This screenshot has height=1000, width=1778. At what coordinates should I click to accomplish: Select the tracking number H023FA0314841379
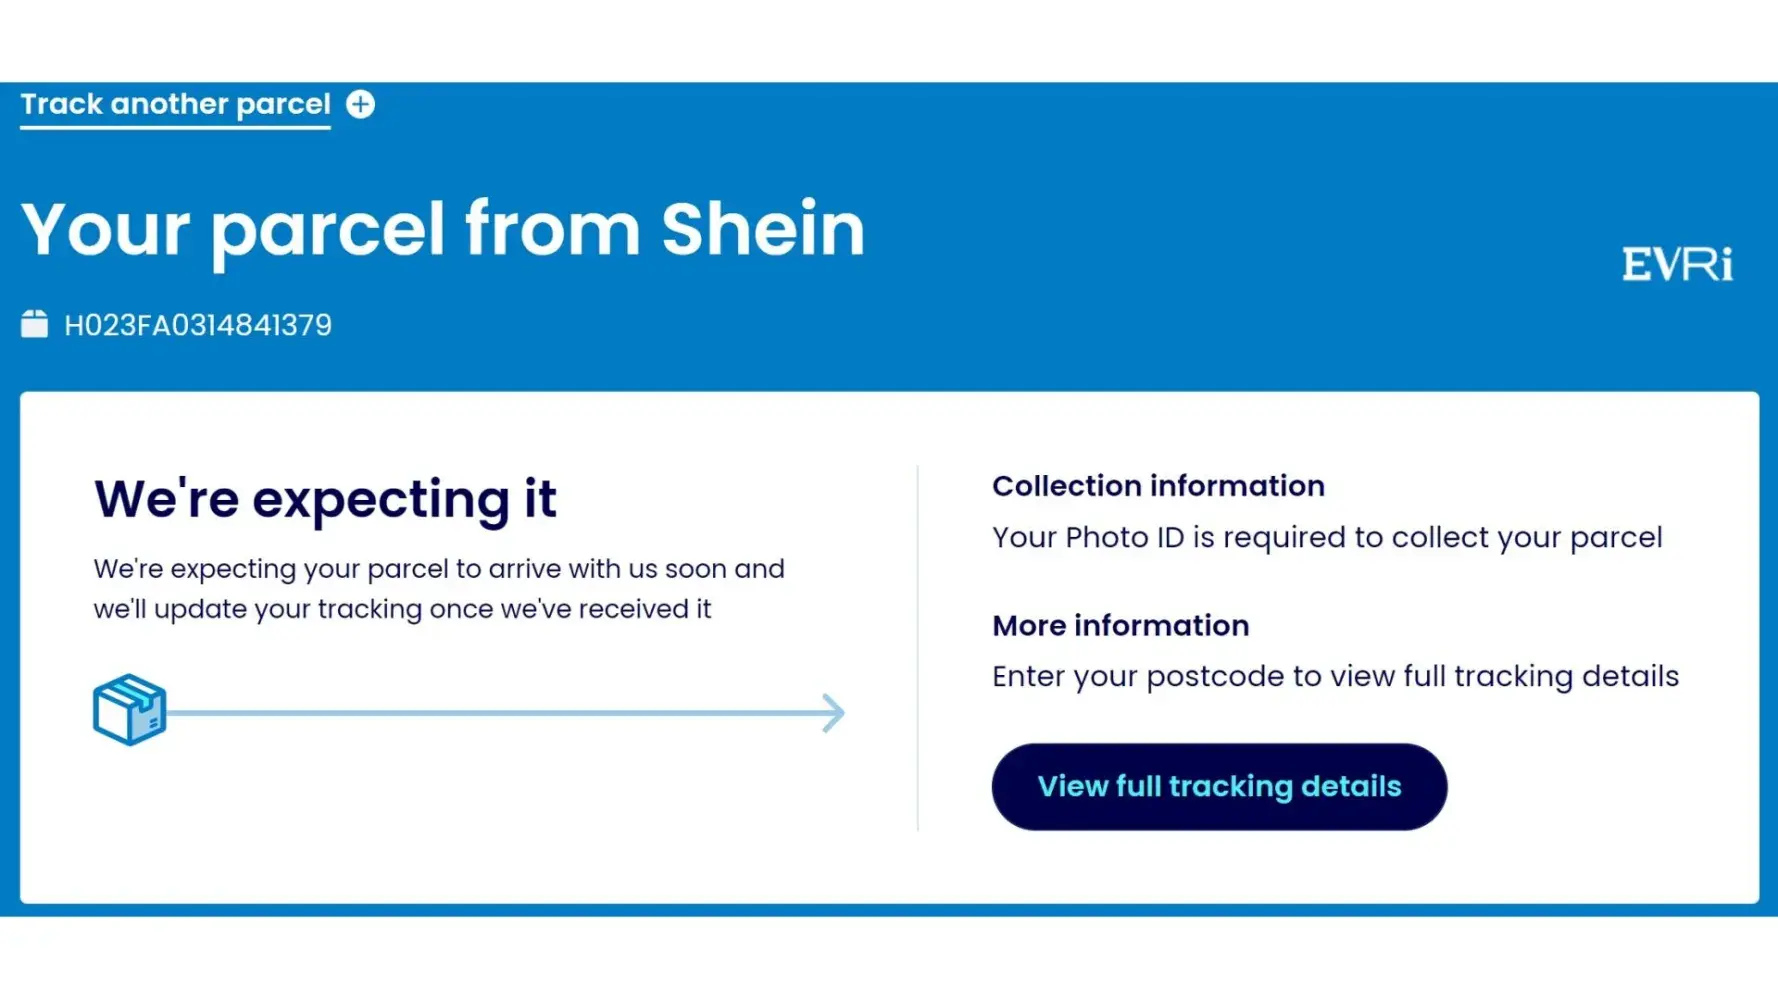pos(198,325)
